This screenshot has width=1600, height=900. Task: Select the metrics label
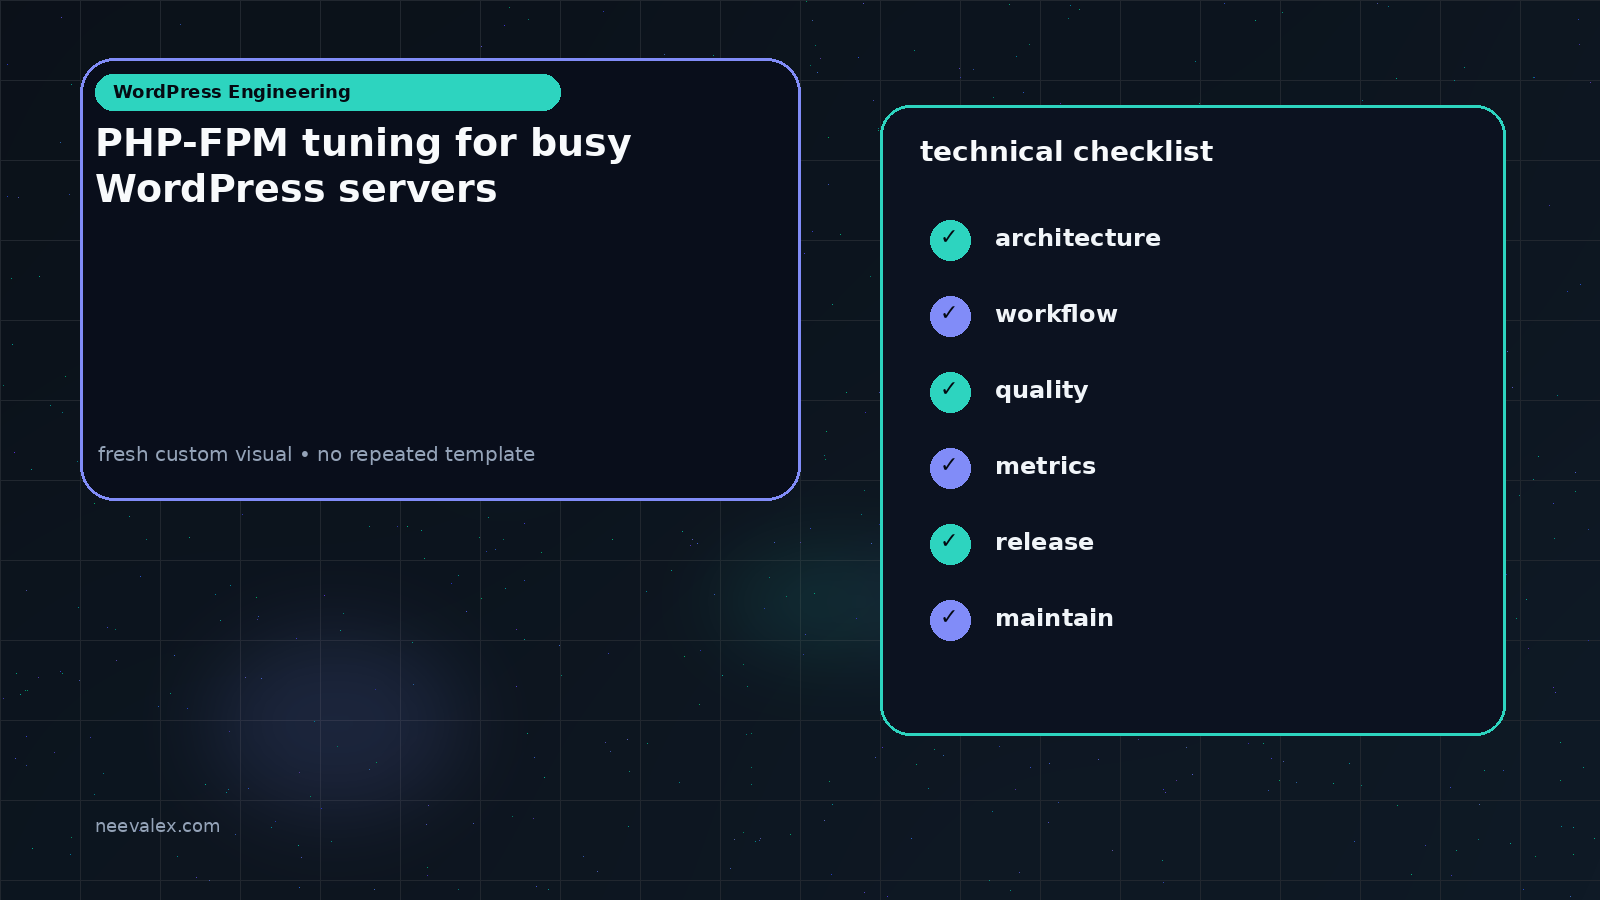pos(1045,466)
